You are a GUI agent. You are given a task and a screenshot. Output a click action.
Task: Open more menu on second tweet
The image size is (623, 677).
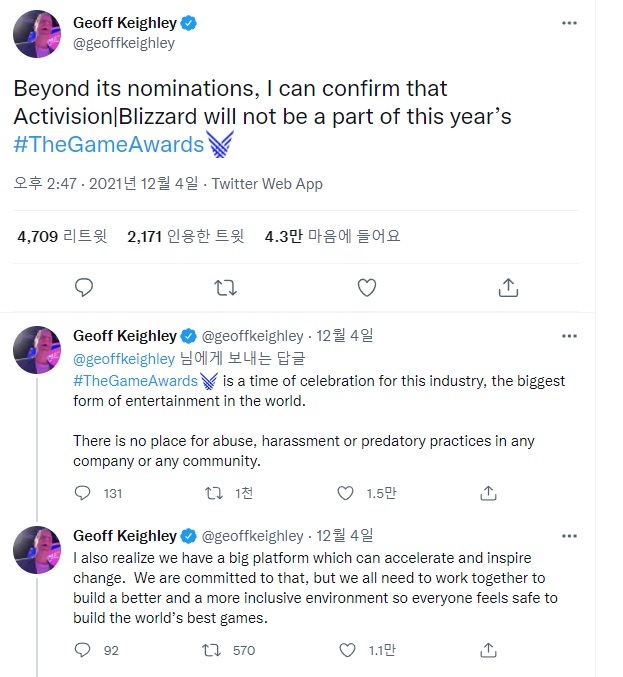569,336
